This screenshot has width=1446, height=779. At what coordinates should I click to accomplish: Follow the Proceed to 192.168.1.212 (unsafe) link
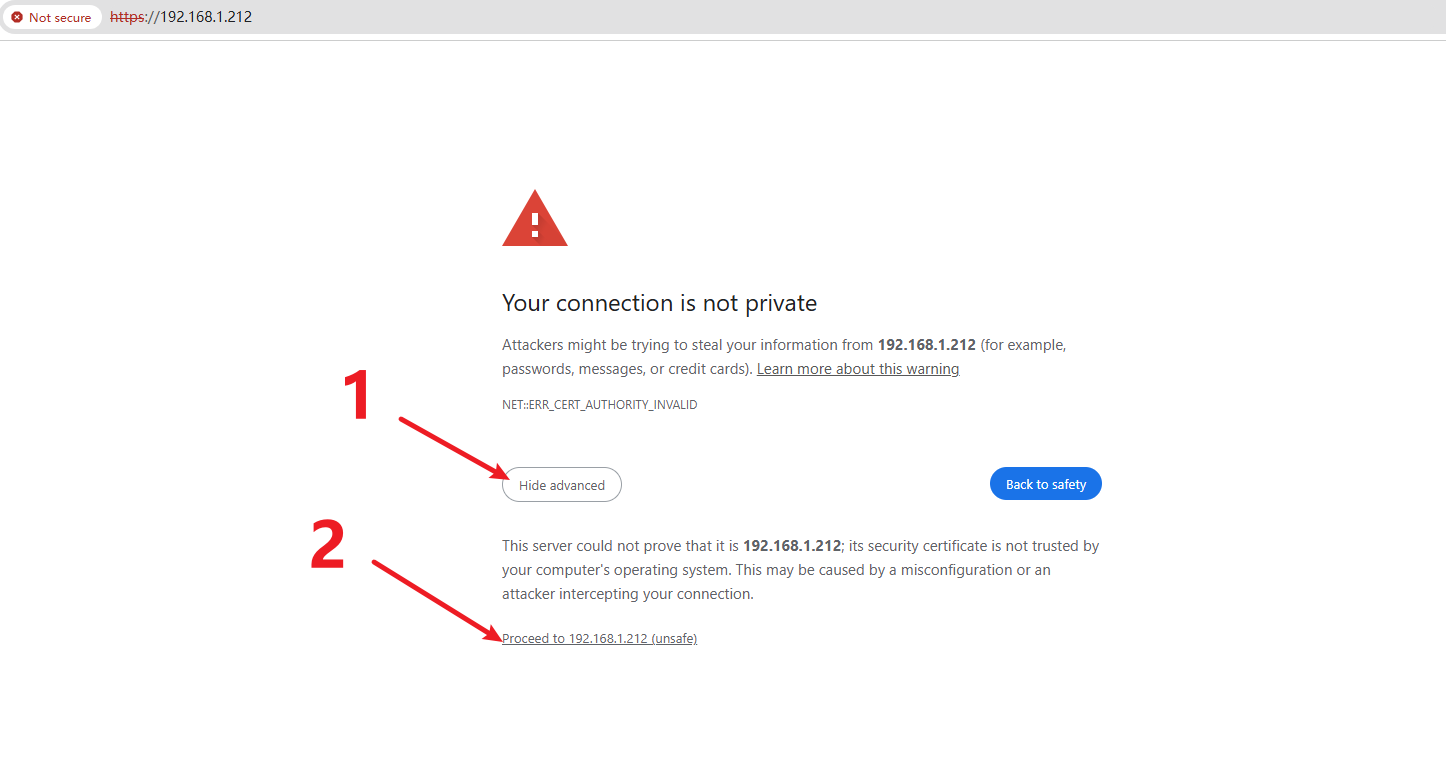coord(599,639)
